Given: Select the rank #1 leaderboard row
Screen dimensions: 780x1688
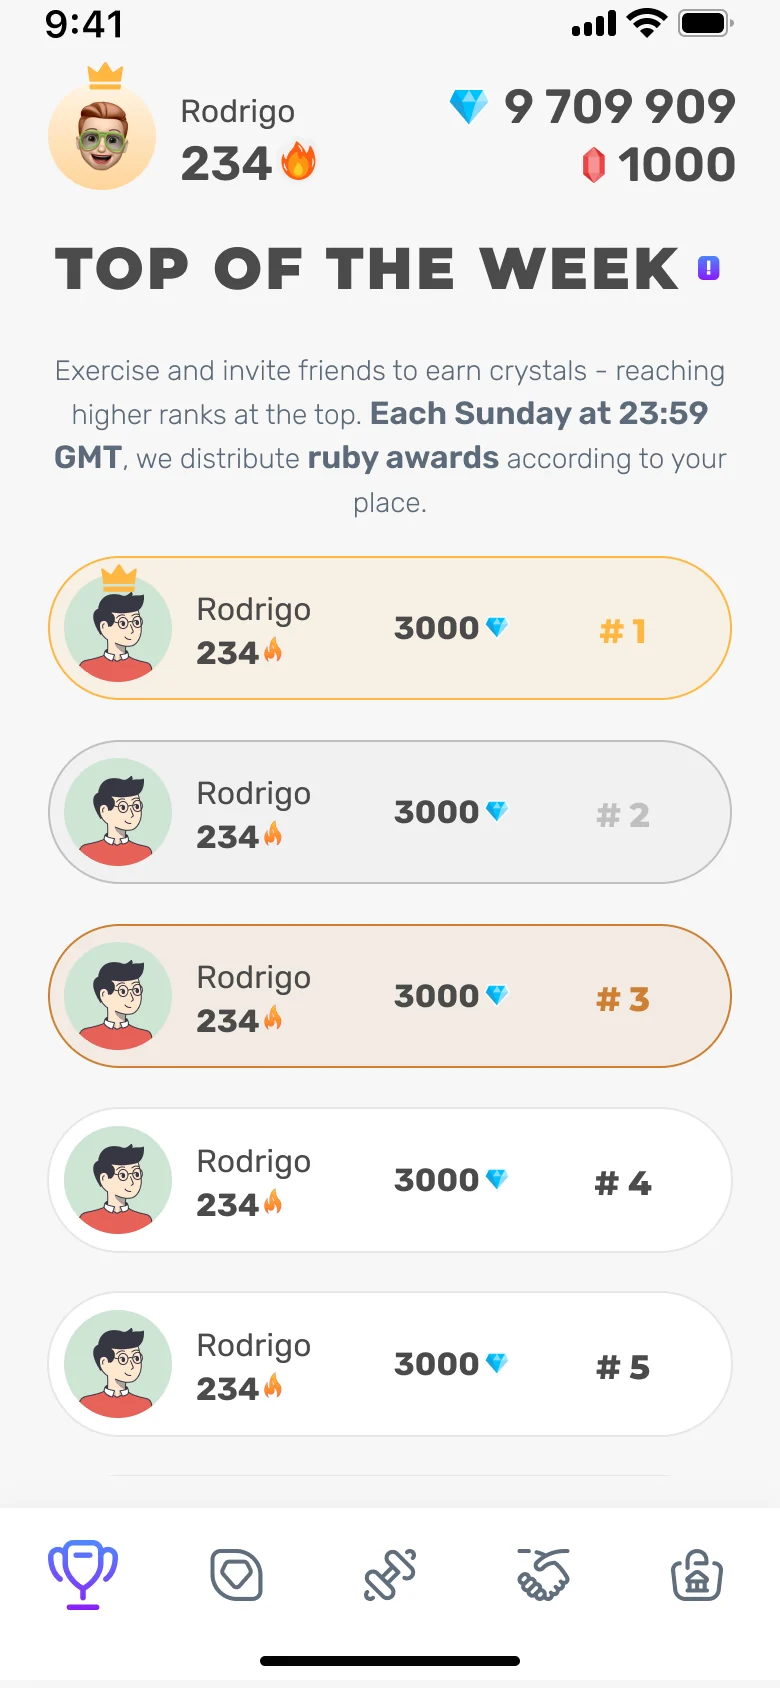Looking at the screenshot, I should coord(390,628).
